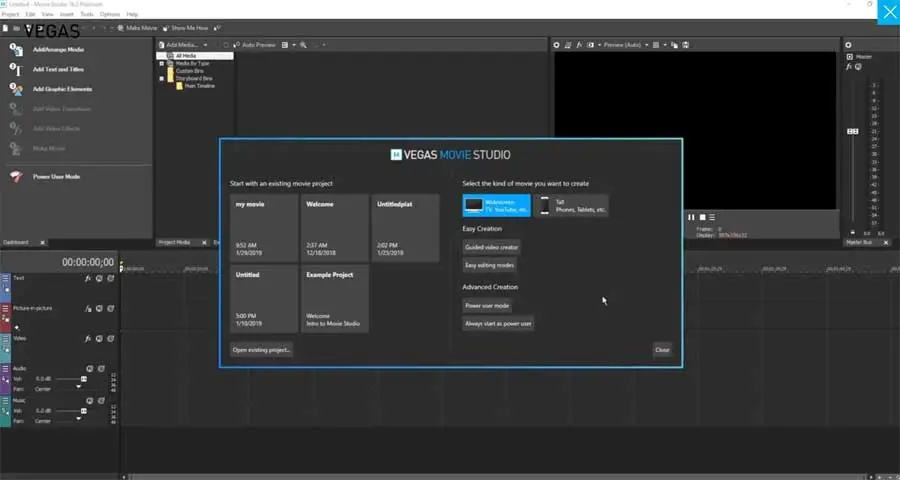Image resolution: width=900 pixels, height=480 pixels.
Task: Open Preview (Auto) quality dropdown
Action: [646, 45]
